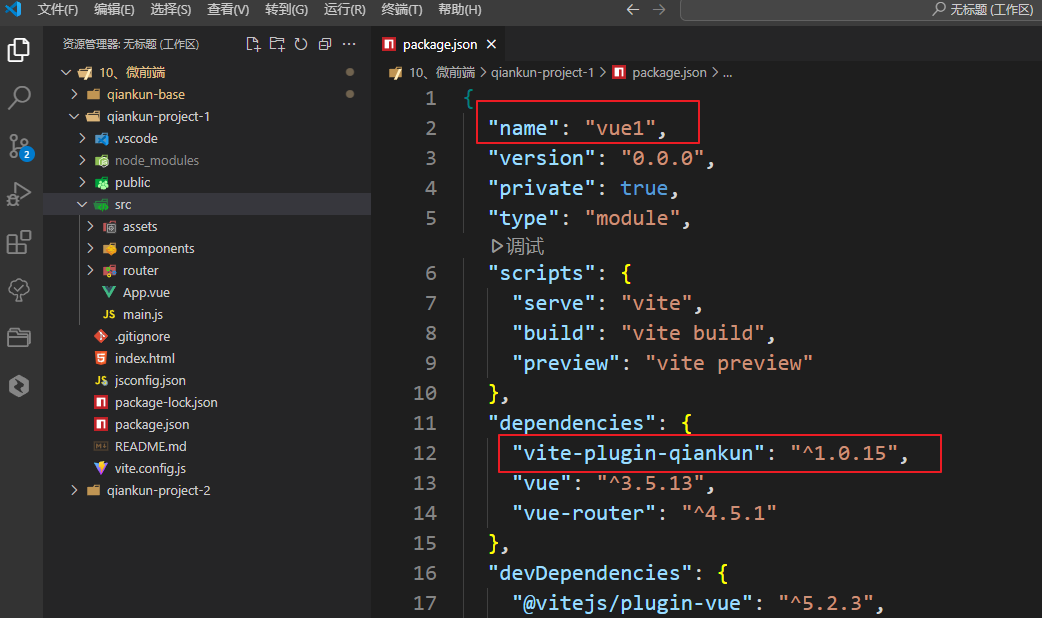Open the 终端(T) menu
1042x618 pixels.
pos(402,10)
